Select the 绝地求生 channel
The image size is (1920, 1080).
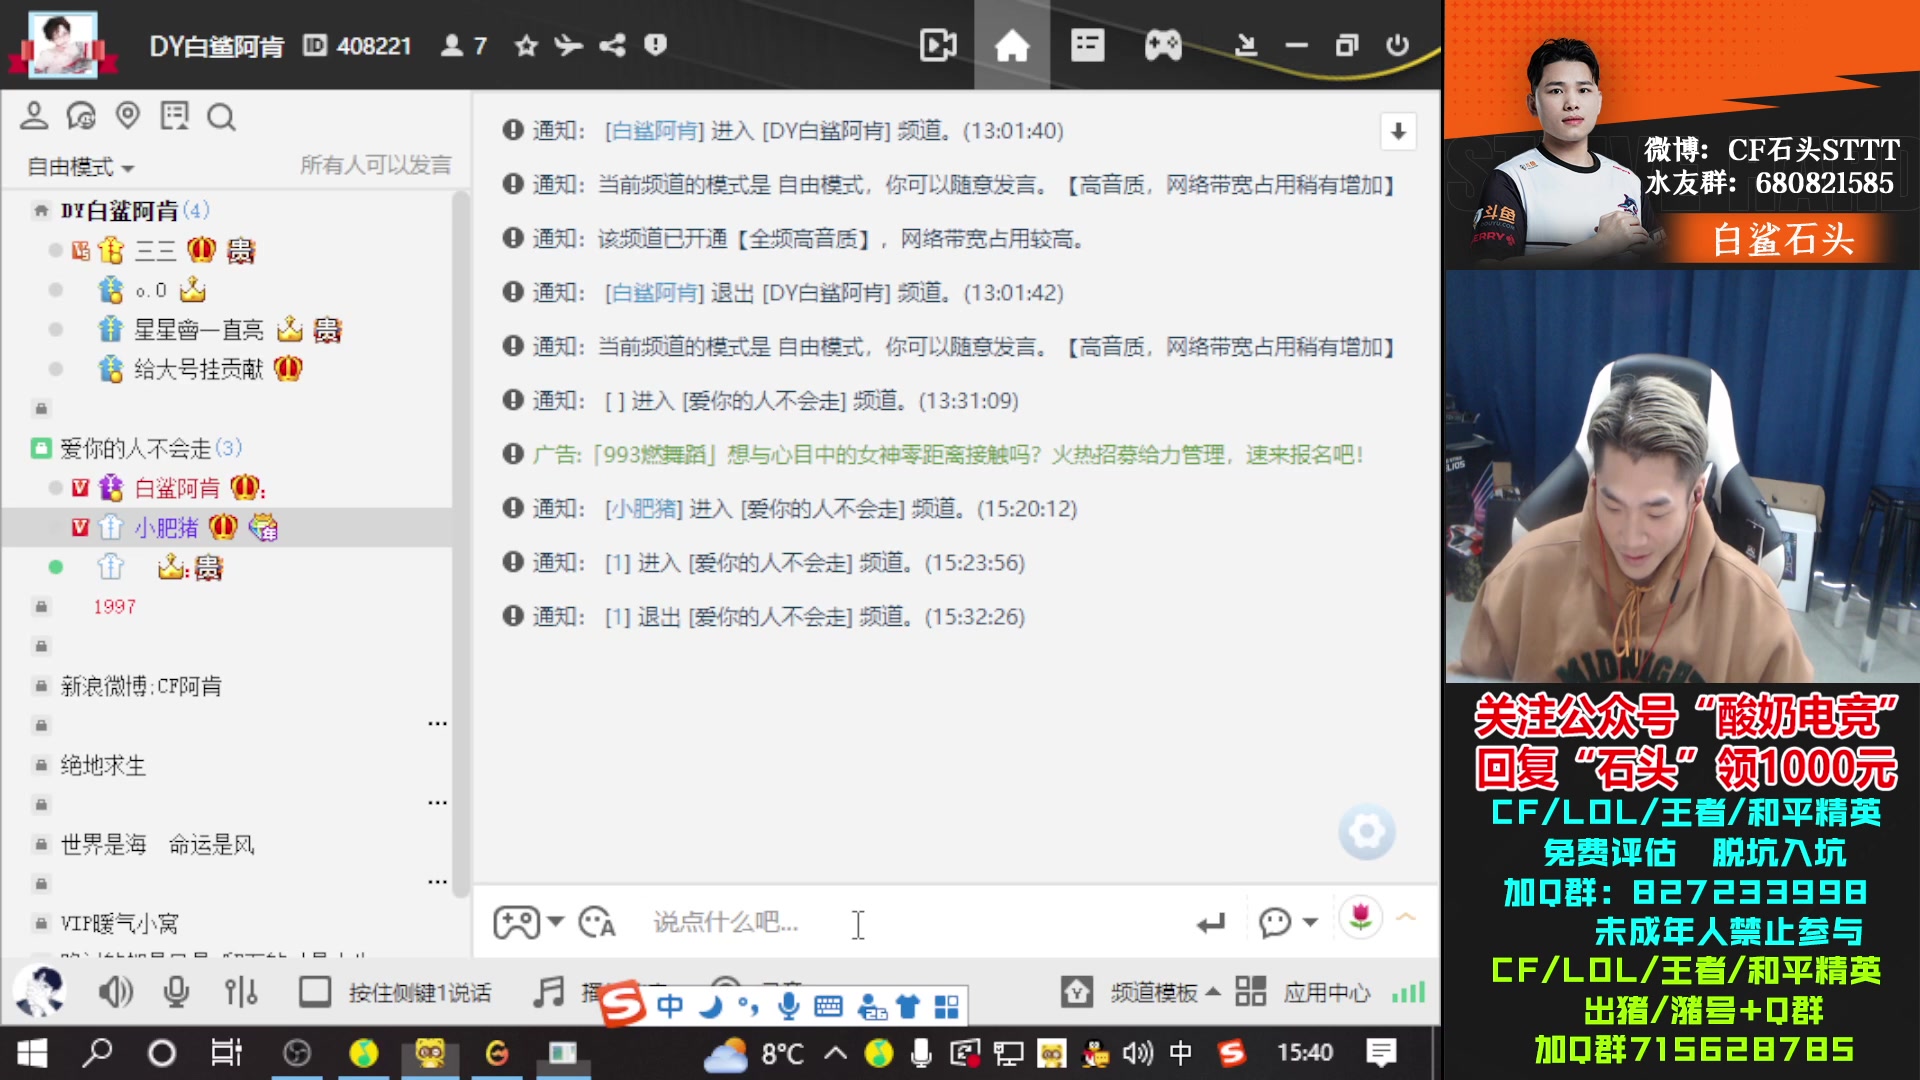(103, 765)
